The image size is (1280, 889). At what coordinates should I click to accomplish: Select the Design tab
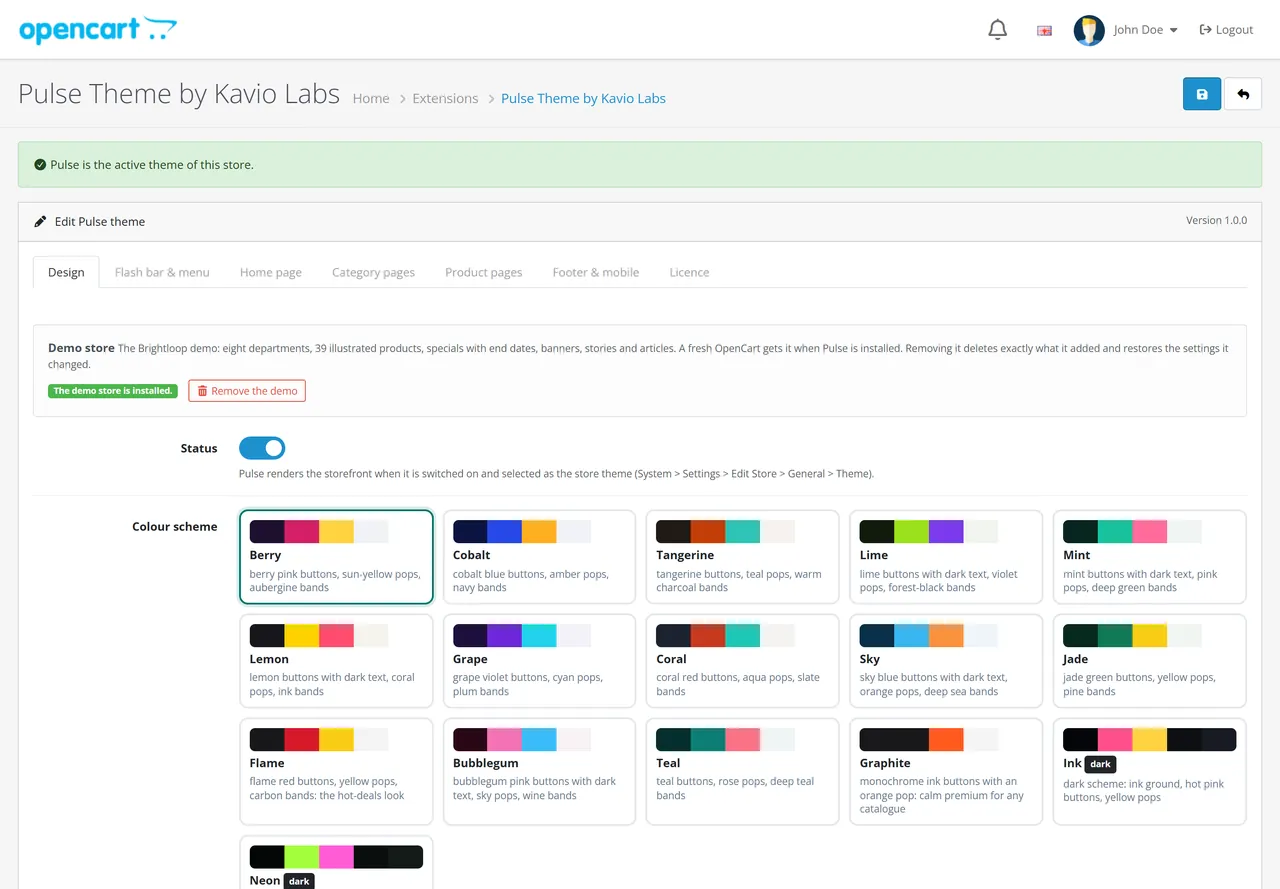coord(66,272)
